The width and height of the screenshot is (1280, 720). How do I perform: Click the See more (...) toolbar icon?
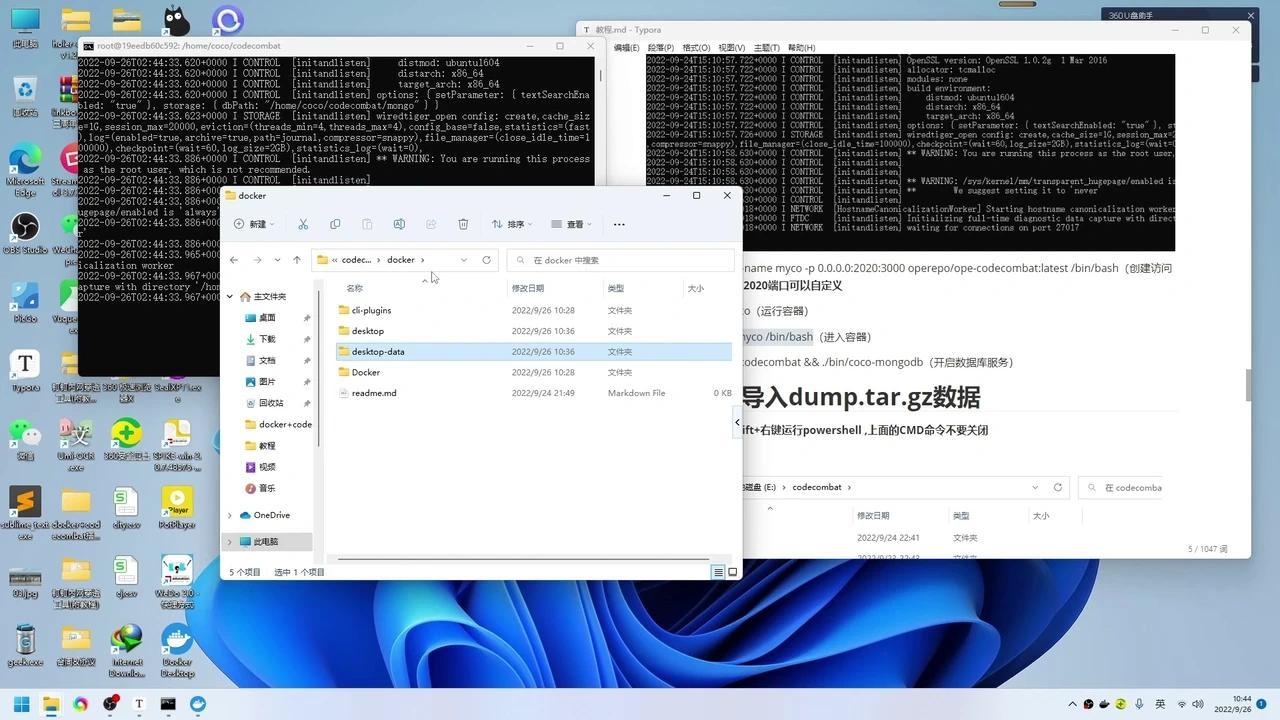618,224
